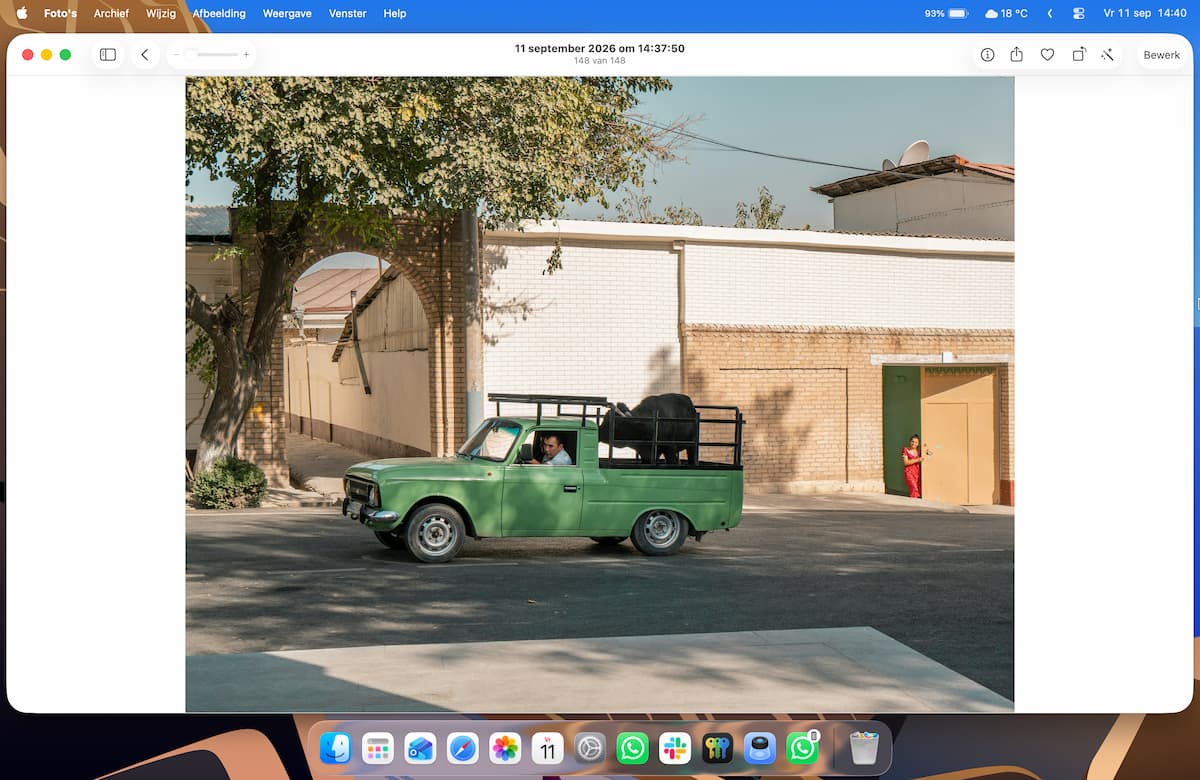Open System Settings from the Dock
This screenshot has width=1200, height=780.
(x=590, y=748)
